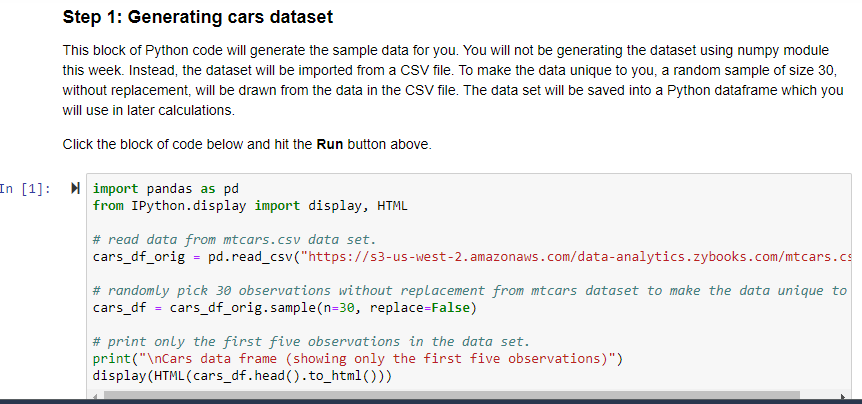
Task: Click the display(HTML(cars_df.head().to_html())) line
Action: pyautogui.click(x=242, y=376)
